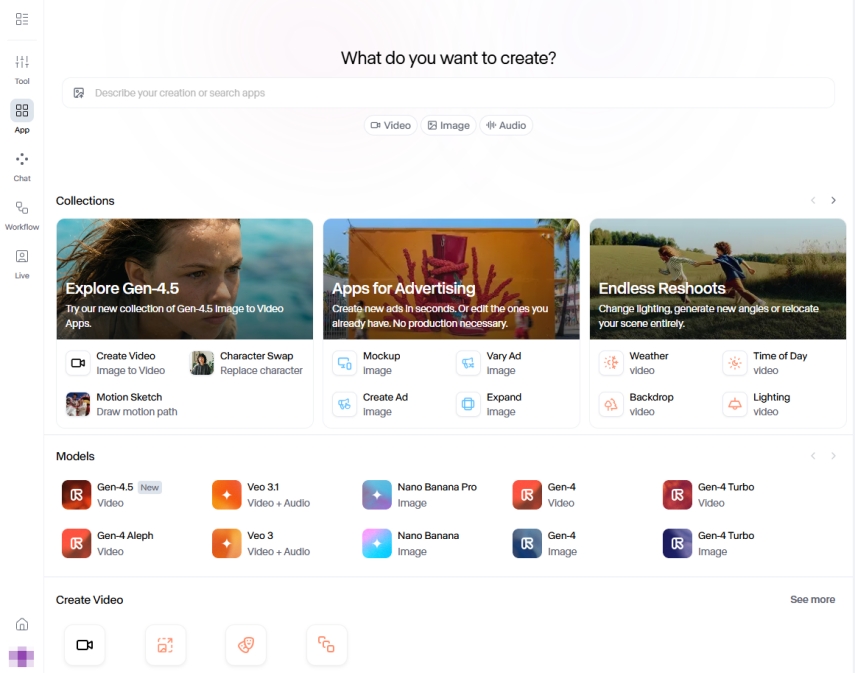
Task: Open the Apps for Advertising collection banner
Action: [451, 279]
